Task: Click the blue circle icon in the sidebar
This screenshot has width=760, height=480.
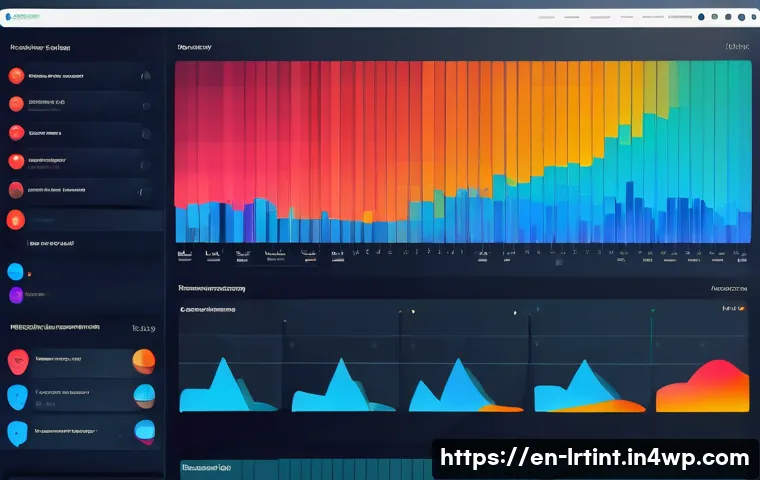Action: (16, 271)
